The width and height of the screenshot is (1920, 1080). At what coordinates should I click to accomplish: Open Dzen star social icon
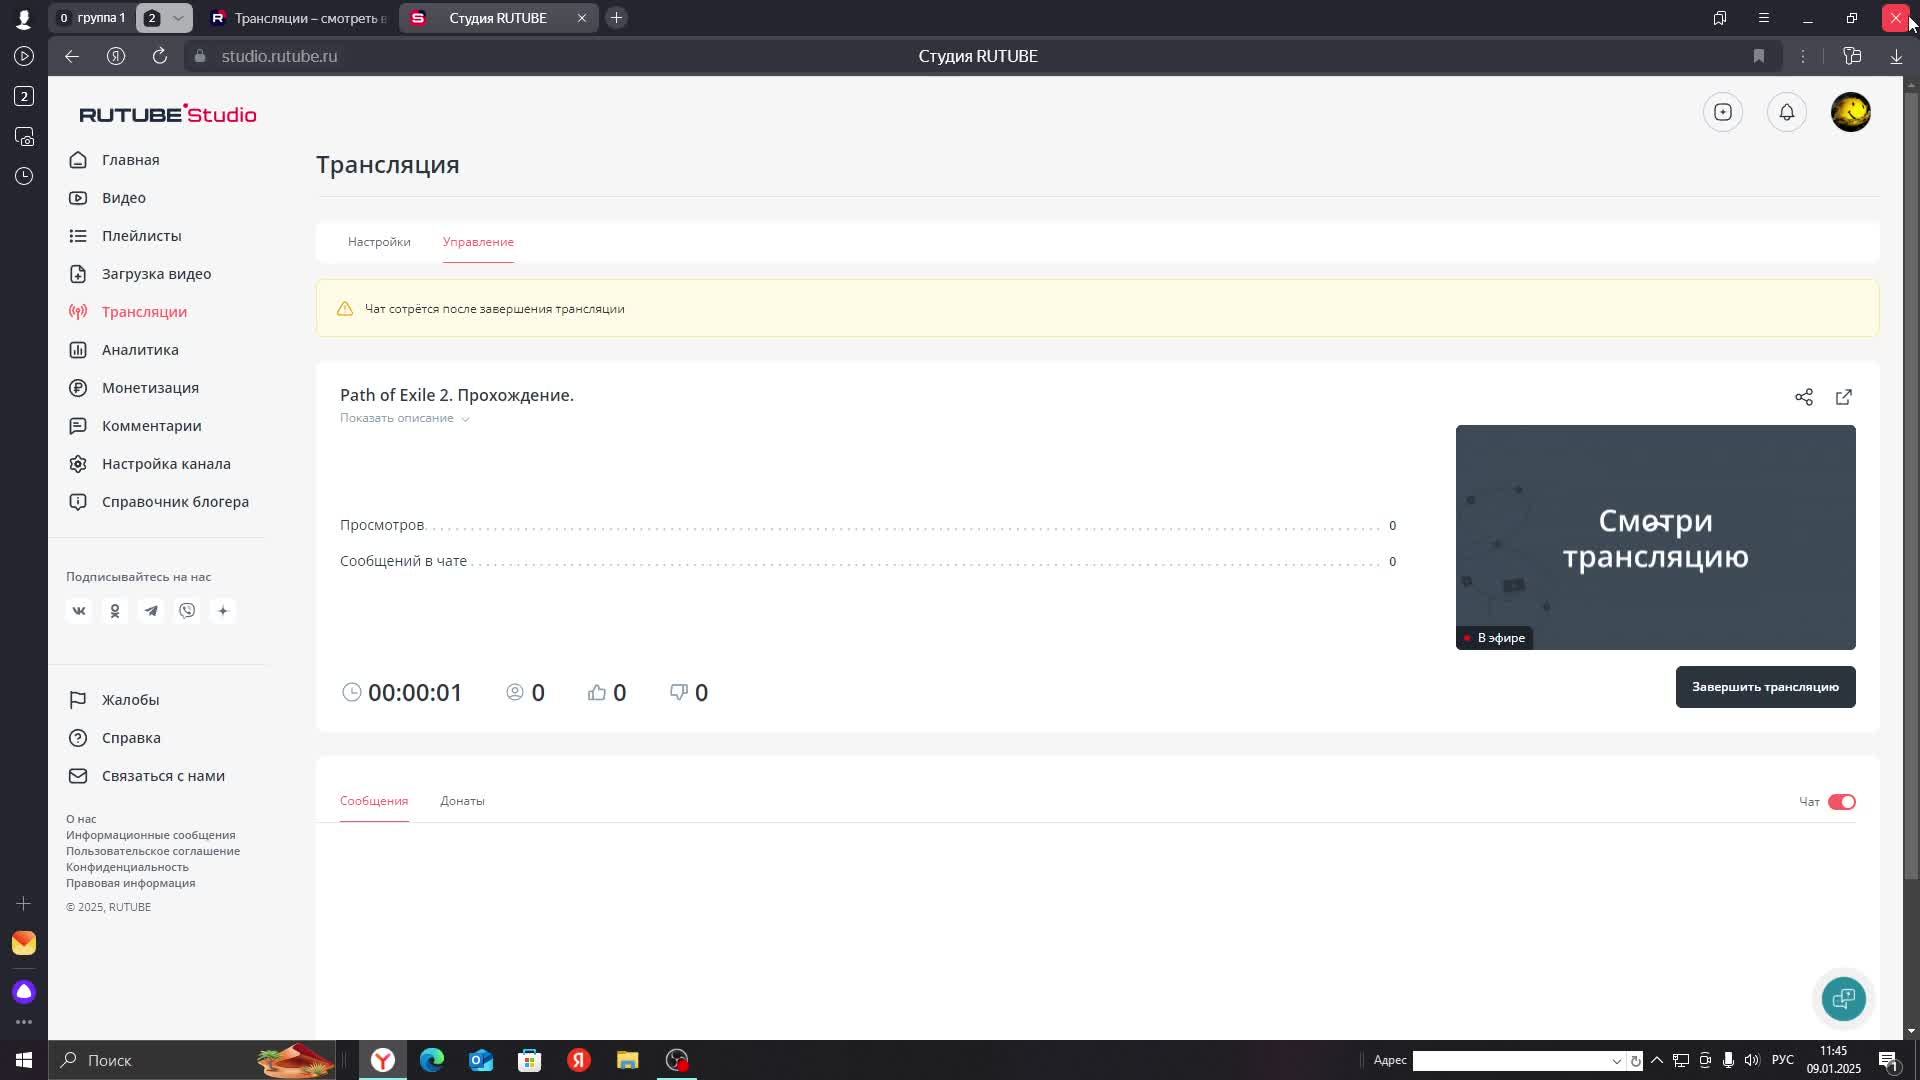tap(223, 611)
